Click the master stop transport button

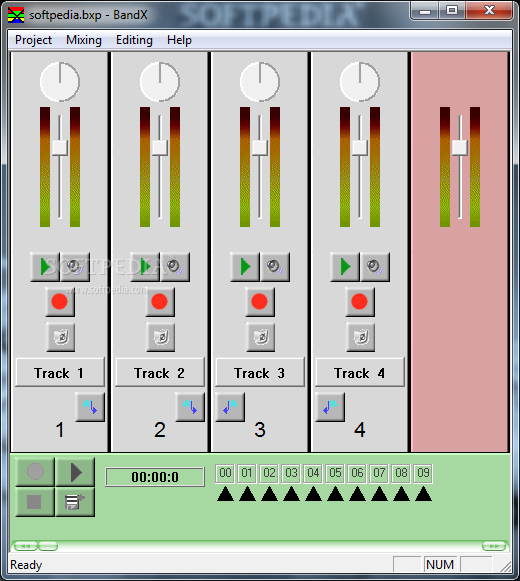[35, 502]
